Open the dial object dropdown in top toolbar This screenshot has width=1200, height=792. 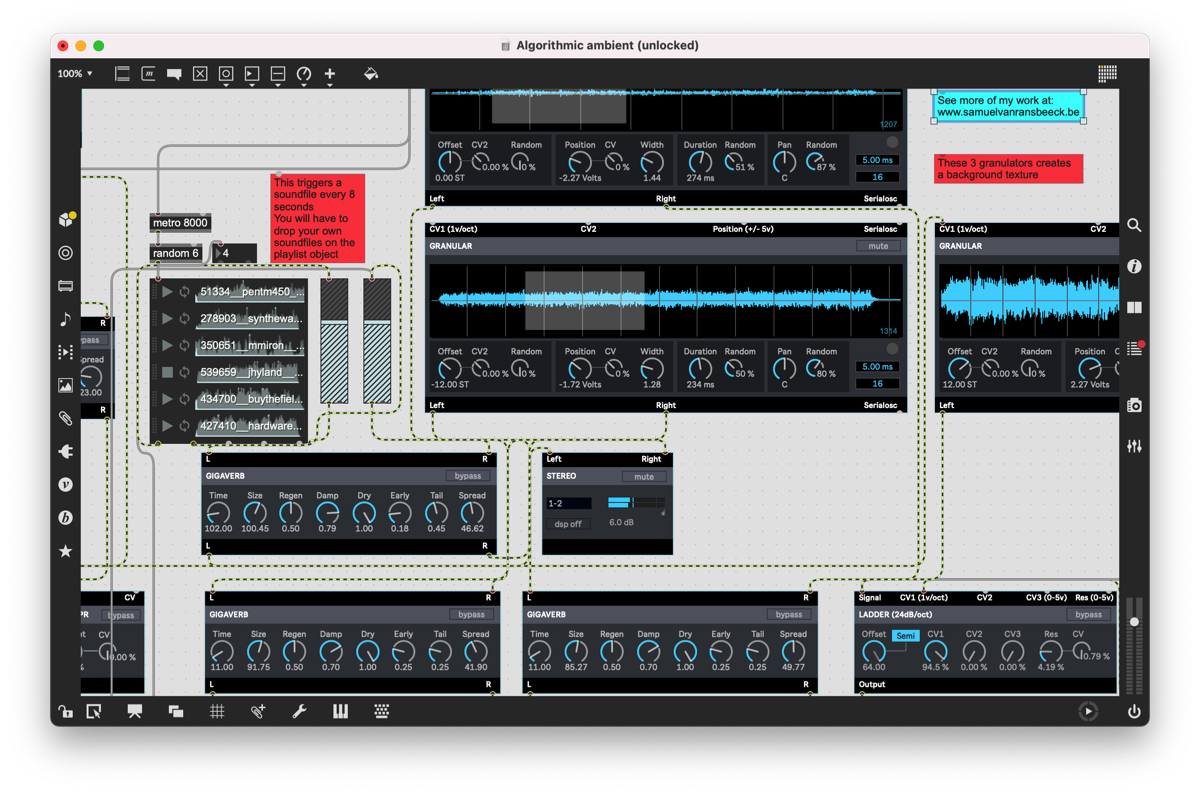[x=304, y=75]
